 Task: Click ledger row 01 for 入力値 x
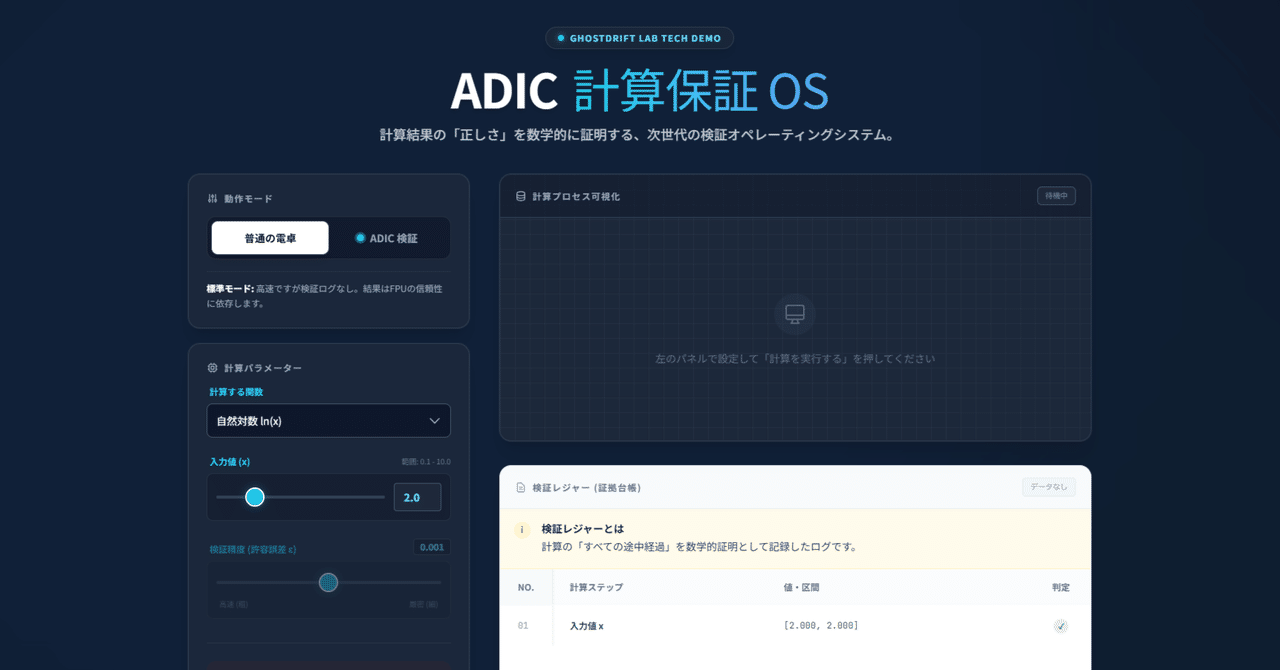tap(700, 626)
